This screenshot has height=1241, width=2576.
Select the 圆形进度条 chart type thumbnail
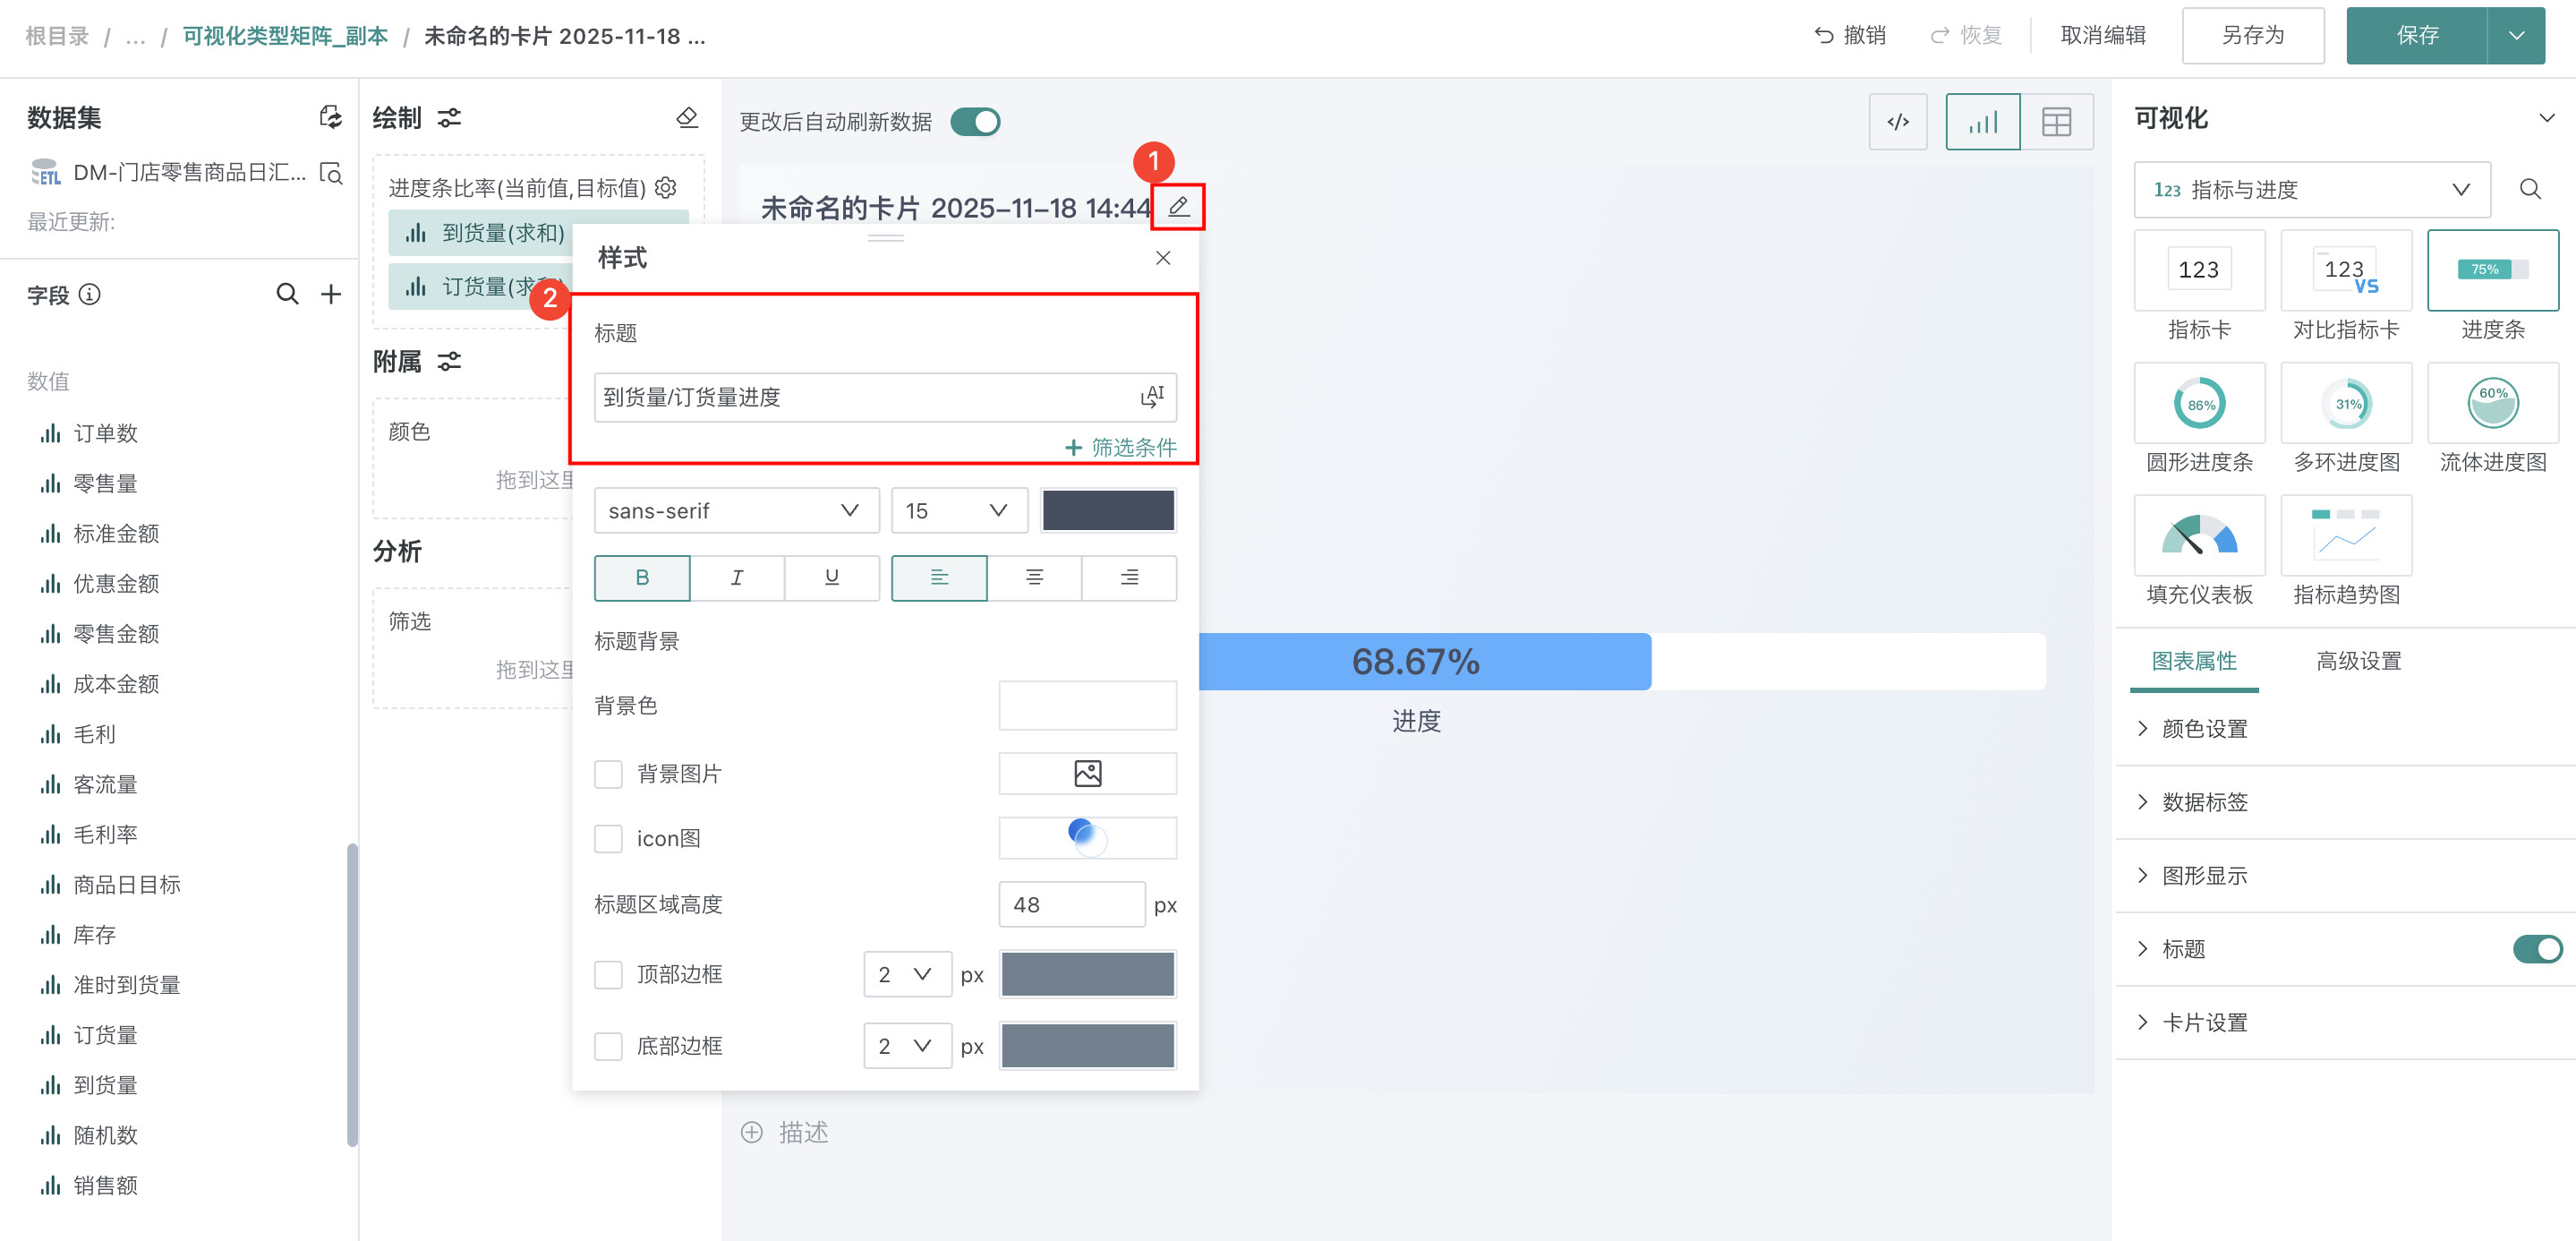(2199, 404)
